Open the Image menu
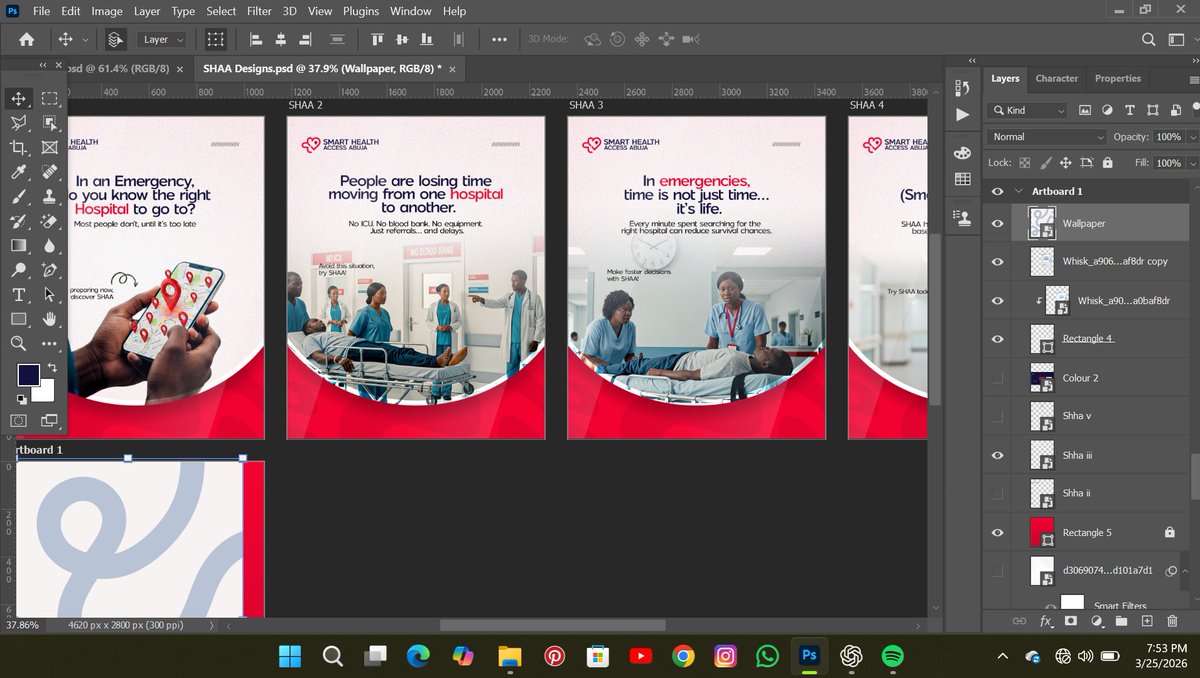Viewport: 1200px width, 678px height. [x=106, y=11]
